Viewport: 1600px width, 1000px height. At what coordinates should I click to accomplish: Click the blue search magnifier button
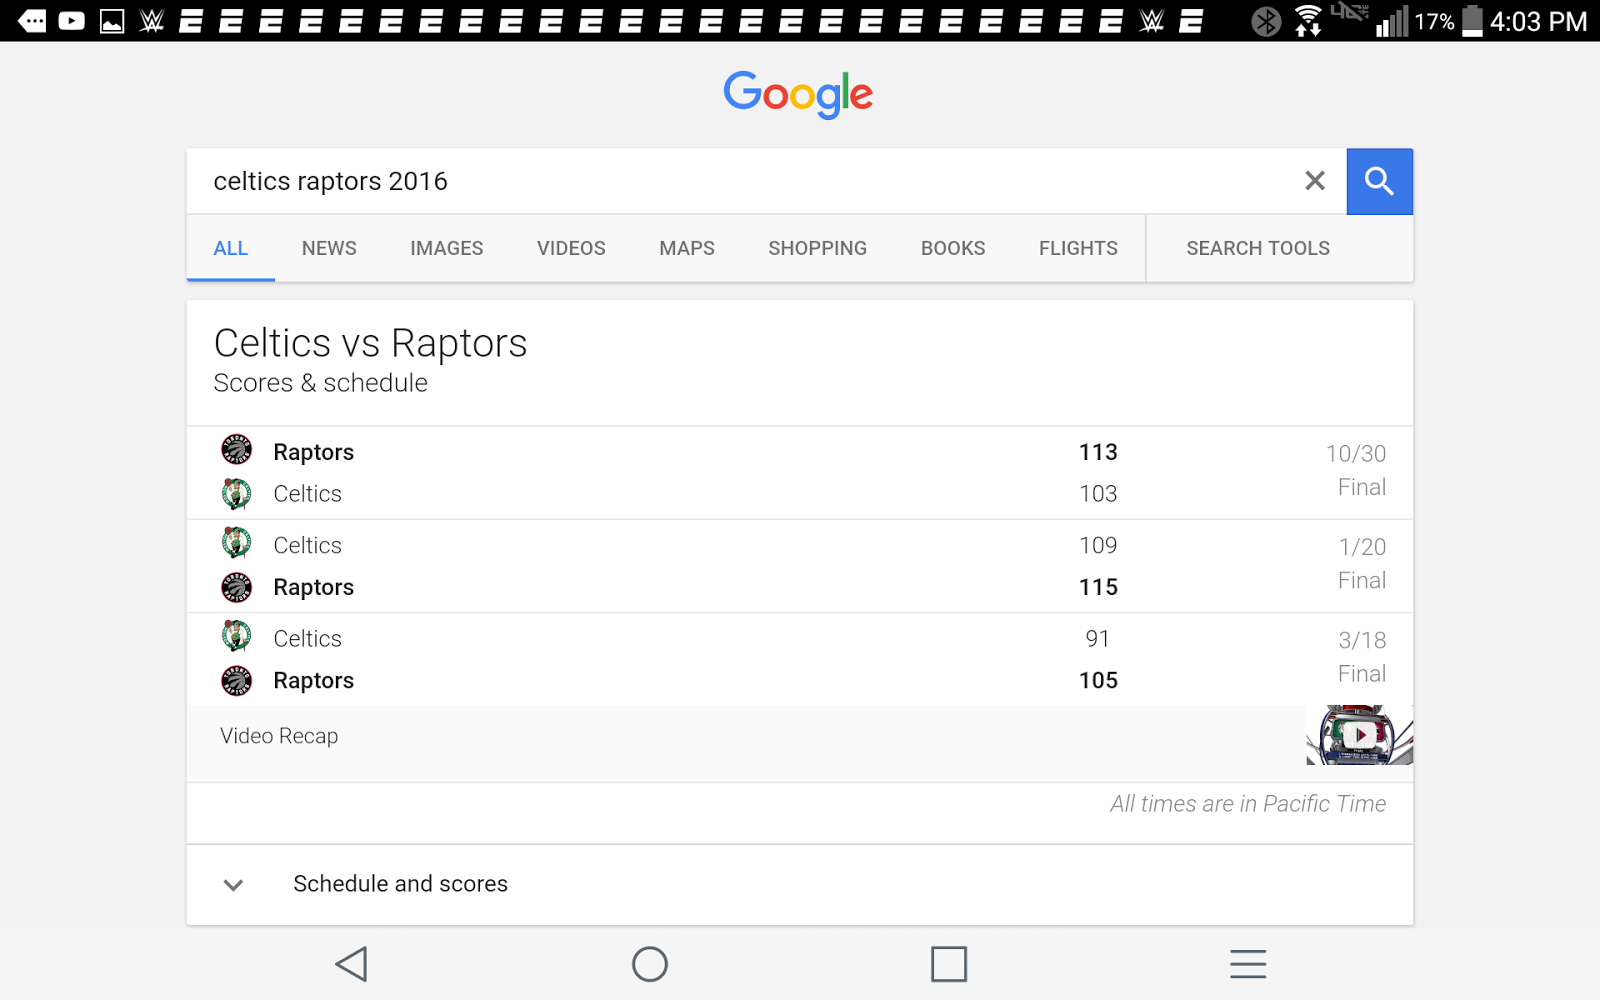[x=1379, y=181]
